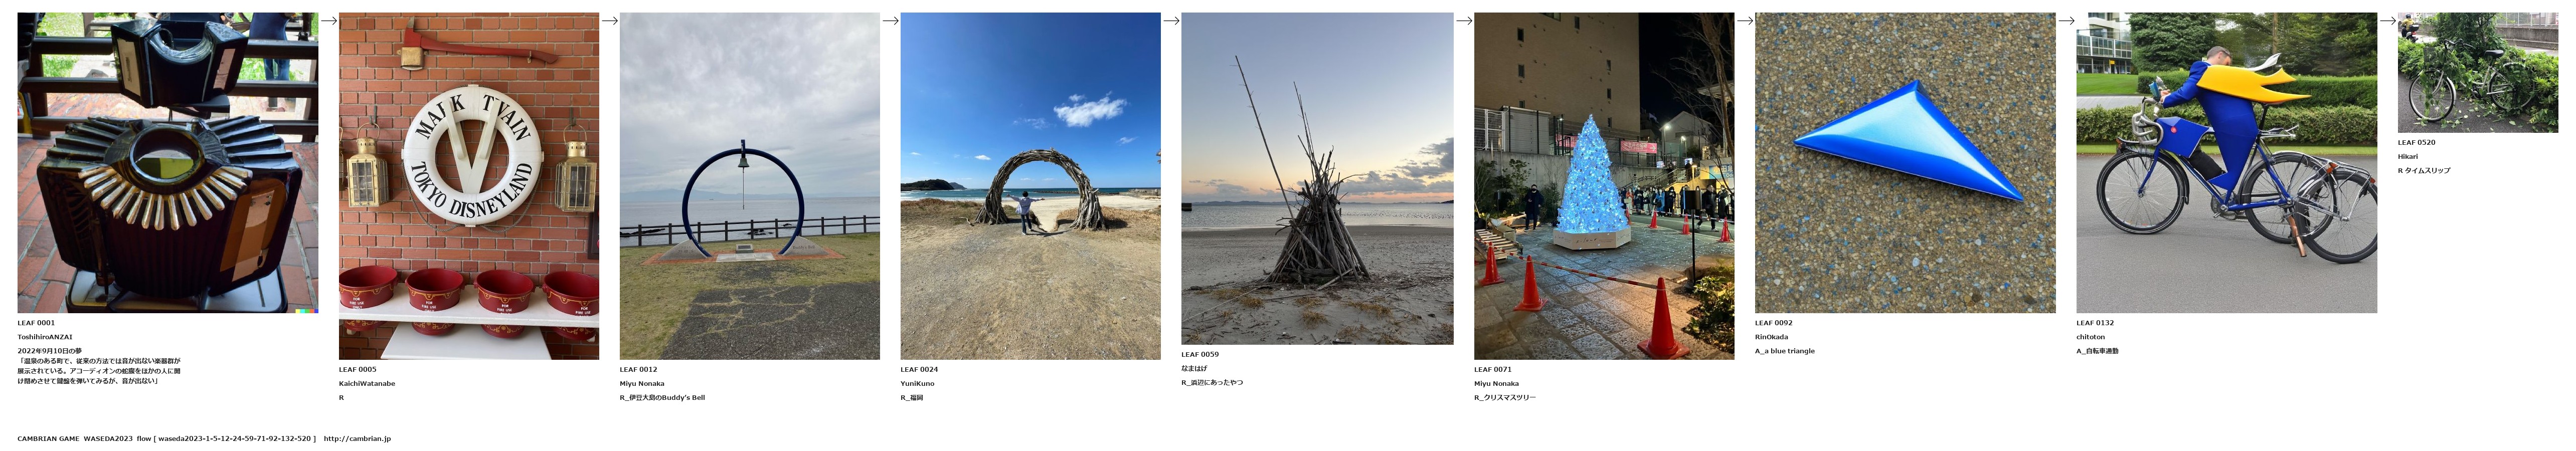The width and height of the screenshot is (2576, 451).
Task: Click the arrow before the blue triangle image
Action: 1745,20
